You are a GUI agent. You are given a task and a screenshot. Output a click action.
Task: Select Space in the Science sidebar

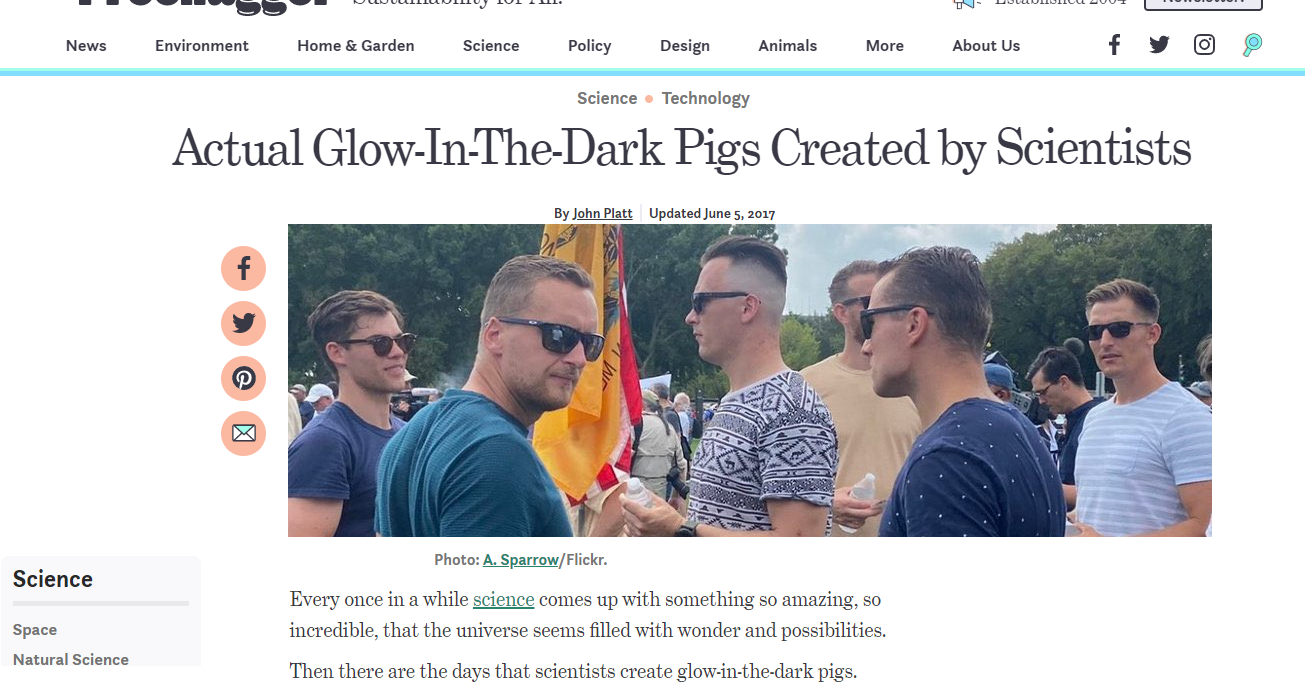point(35,630)
